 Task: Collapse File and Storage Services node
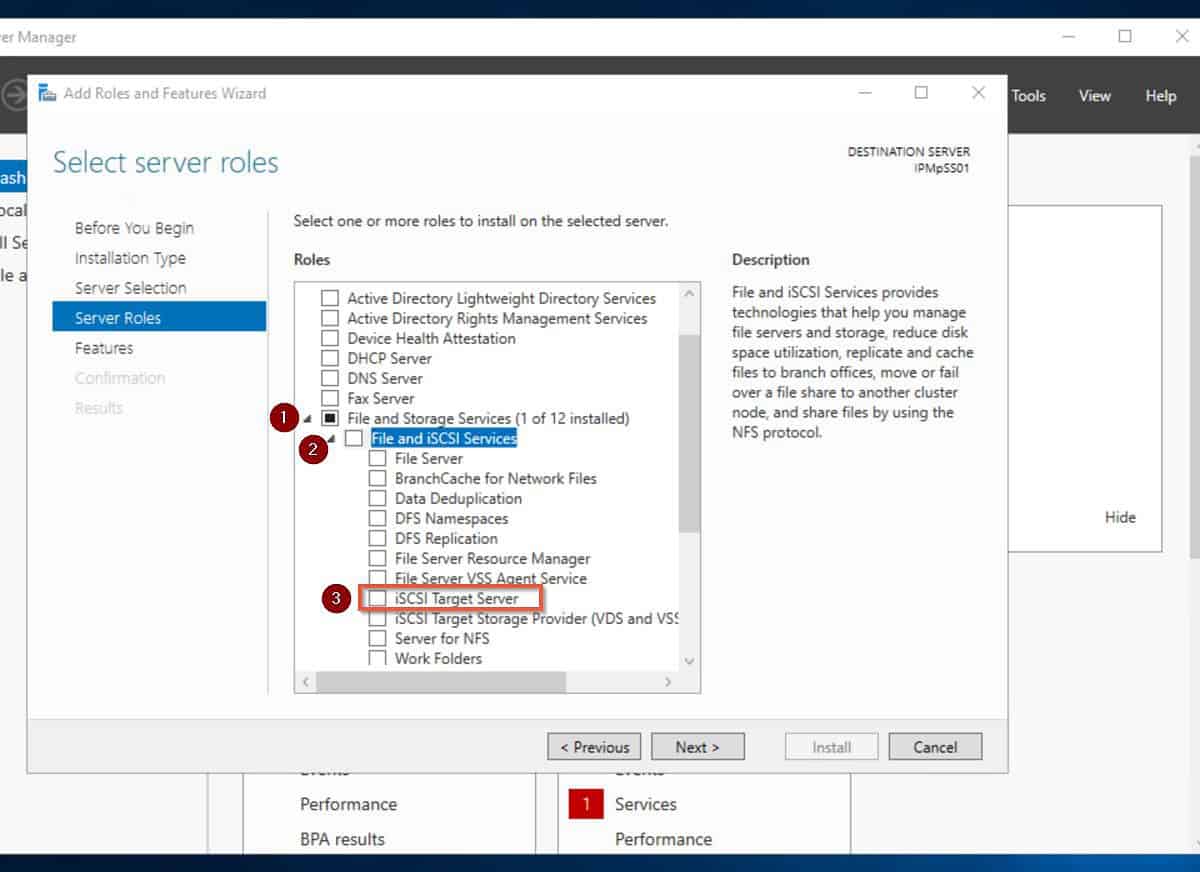point(308,419)
